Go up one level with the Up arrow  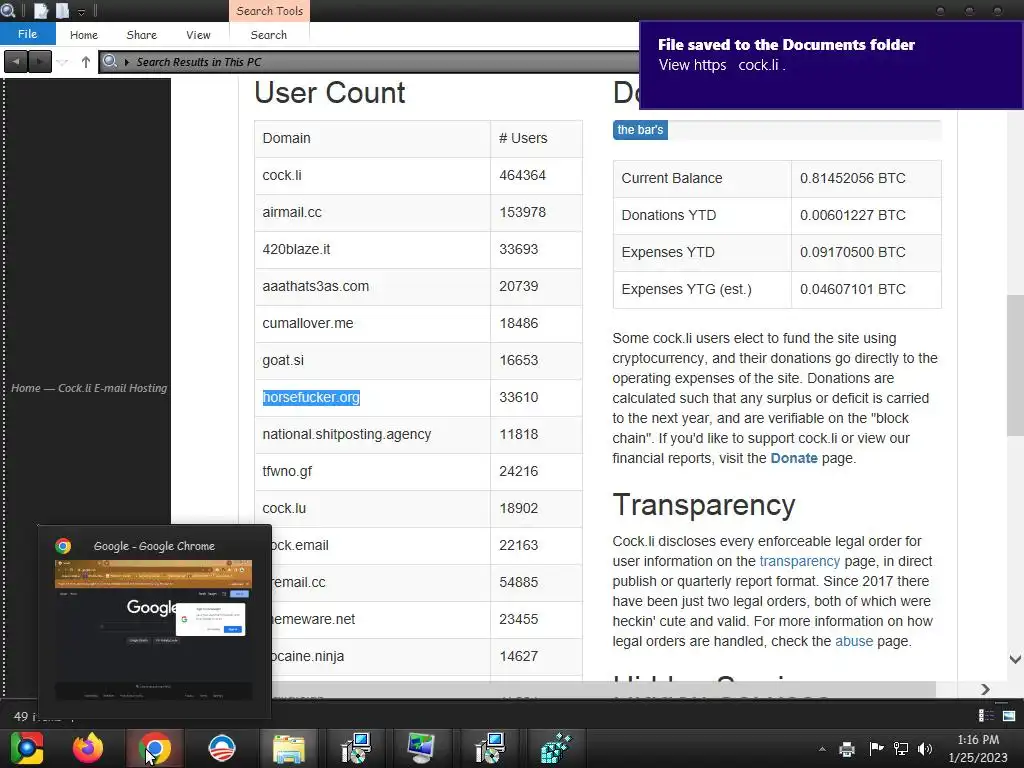click(x=86, y=62)
